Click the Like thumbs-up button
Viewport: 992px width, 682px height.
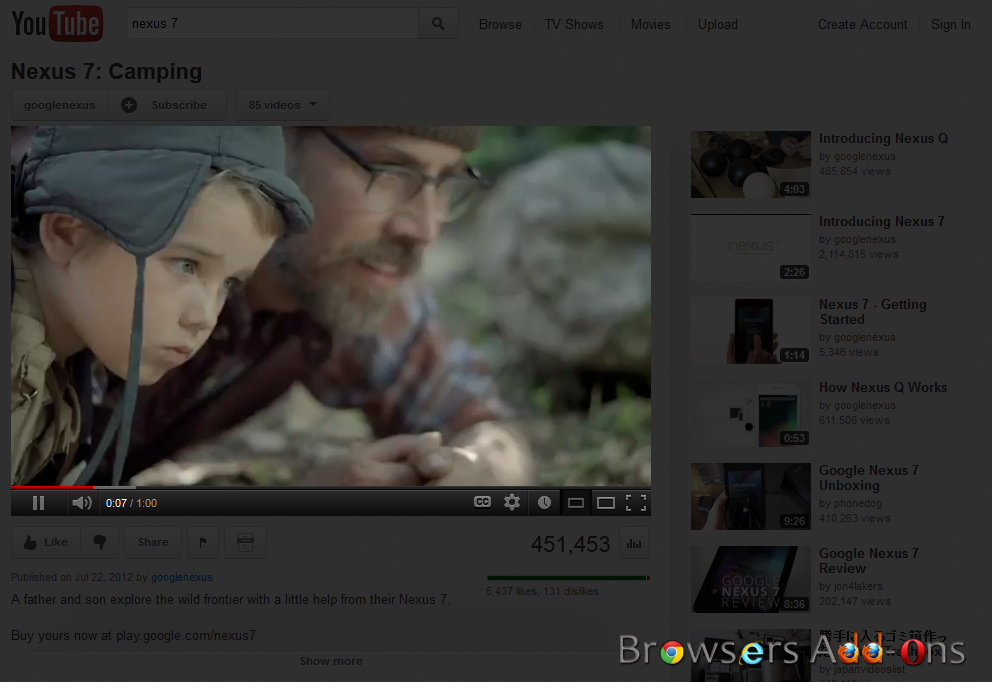(46, 542)
